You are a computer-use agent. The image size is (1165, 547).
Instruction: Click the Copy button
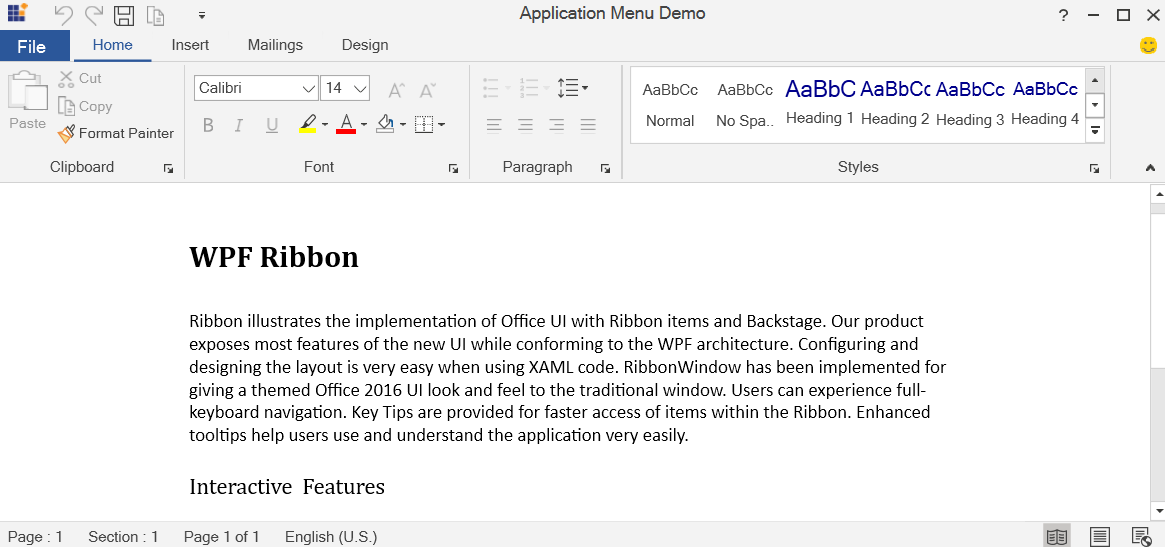85,106
